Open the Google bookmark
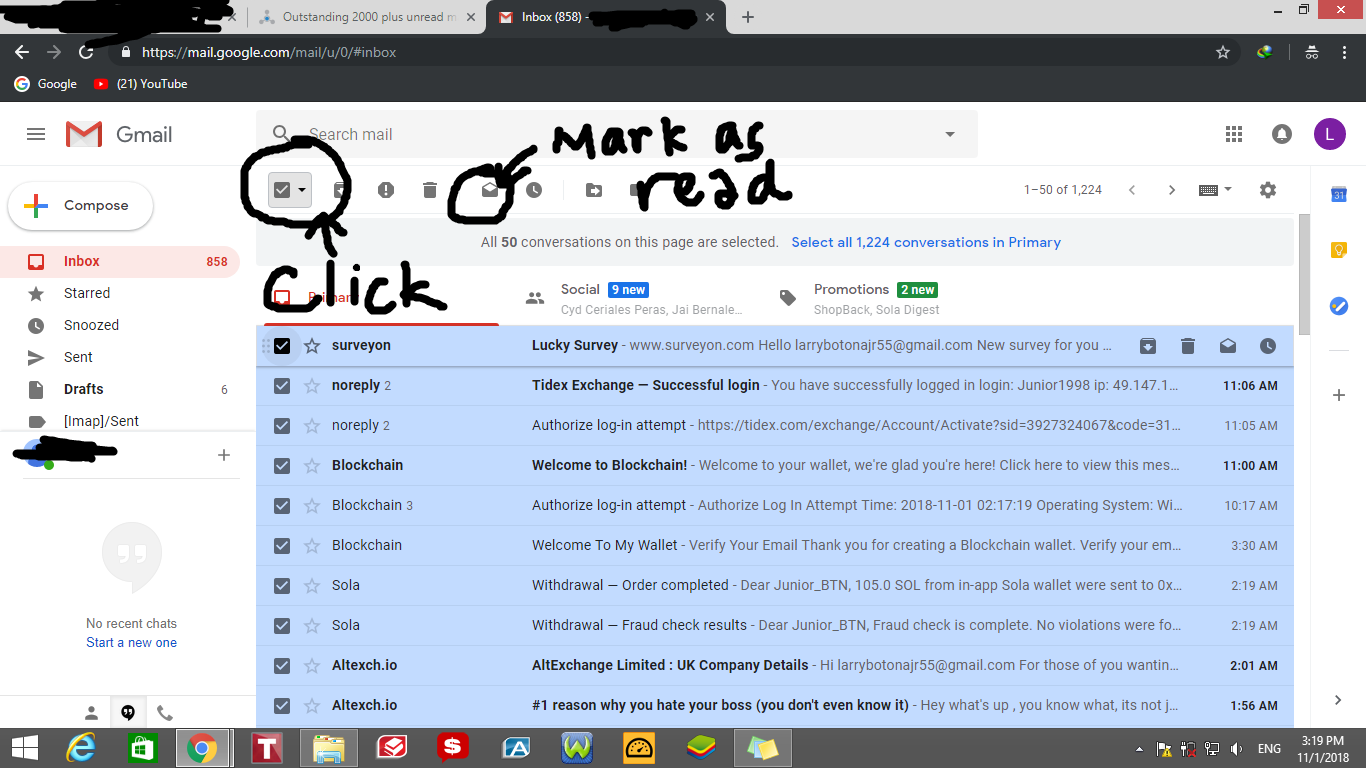Screen dimensions: 1366x768 45,84
